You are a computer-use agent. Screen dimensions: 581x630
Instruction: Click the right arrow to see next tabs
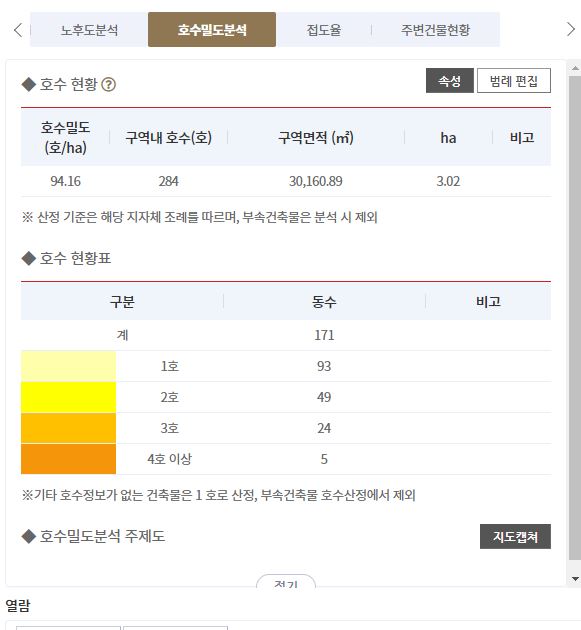click(x=571, y=29)
